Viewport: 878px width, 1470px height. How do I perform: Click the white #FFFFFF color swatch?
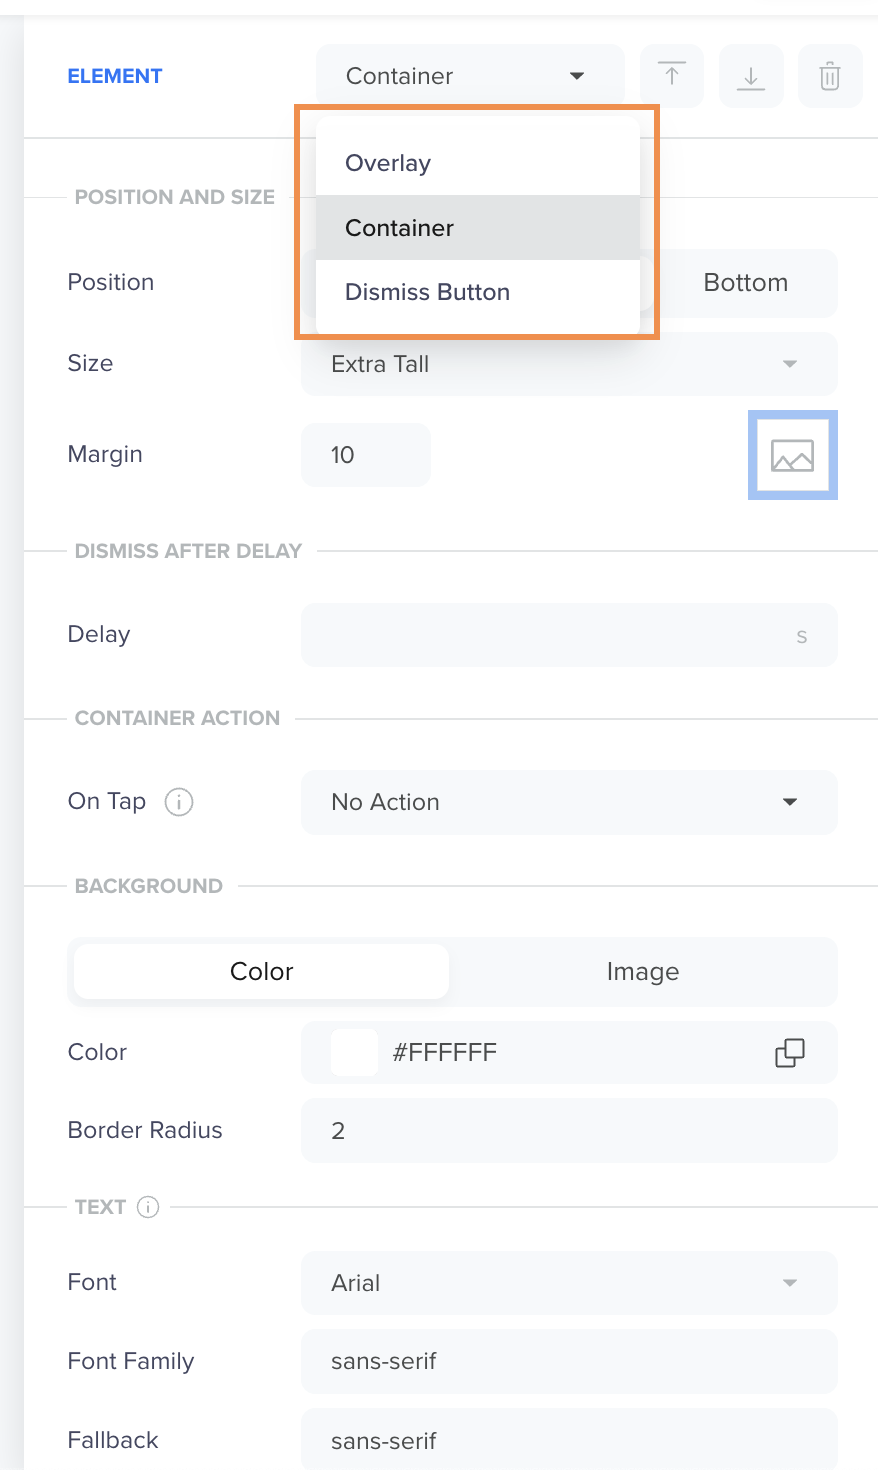point(354,1052)
